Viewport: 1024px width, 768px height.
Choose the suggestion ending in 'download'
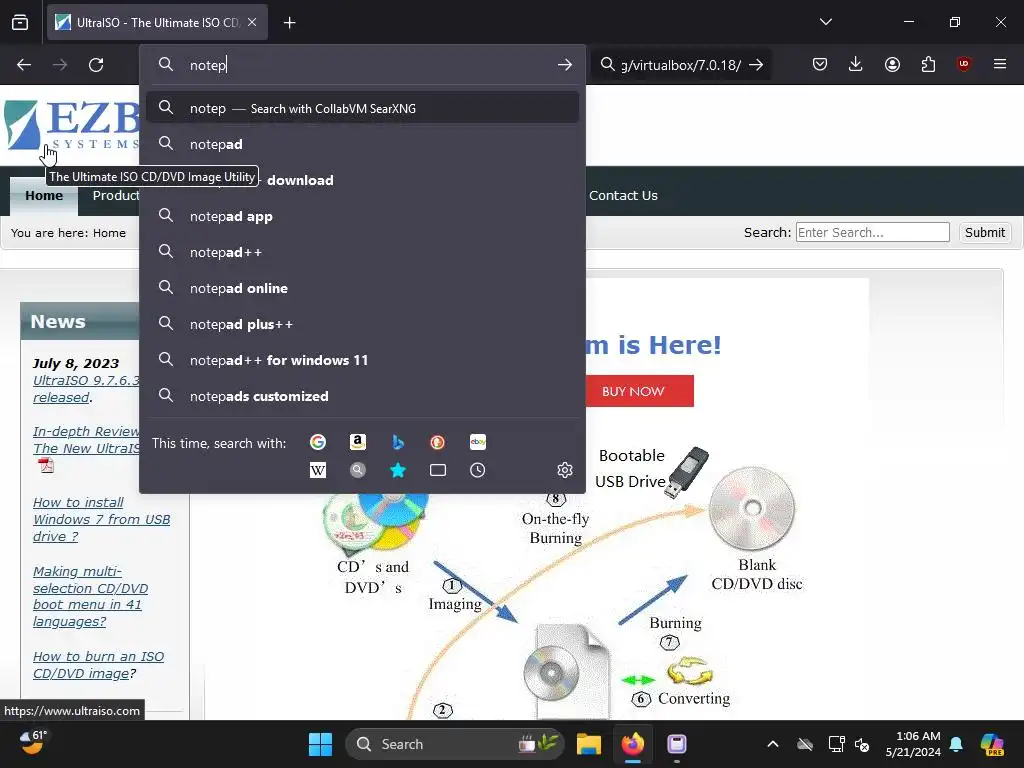click(362, 180)
